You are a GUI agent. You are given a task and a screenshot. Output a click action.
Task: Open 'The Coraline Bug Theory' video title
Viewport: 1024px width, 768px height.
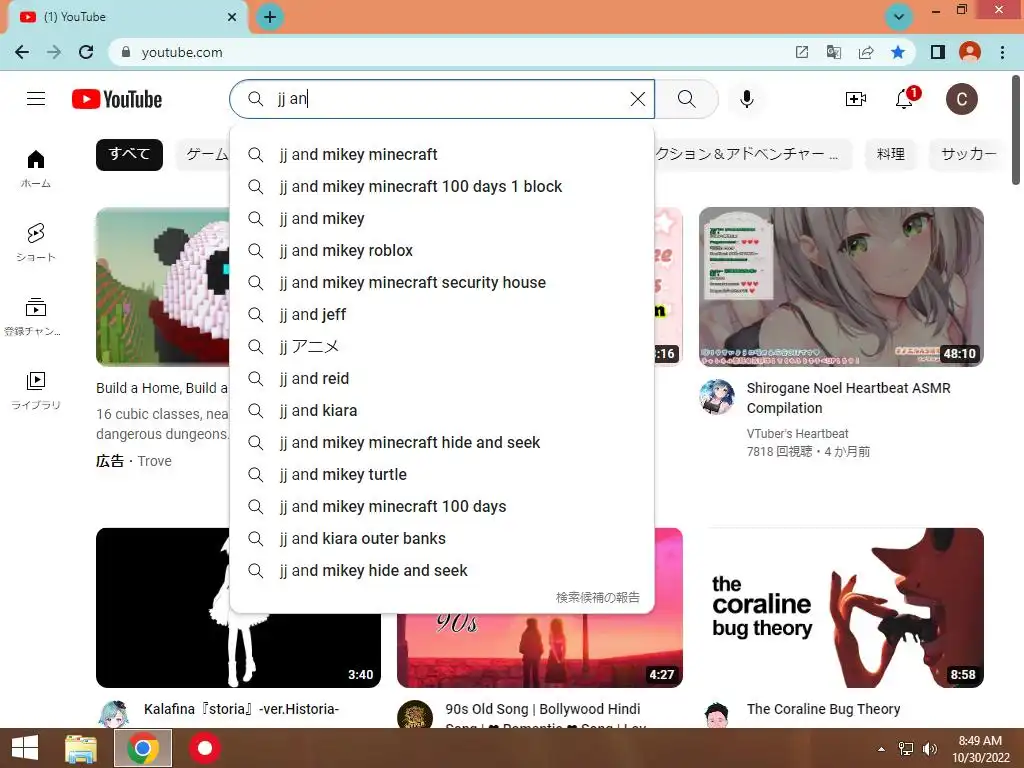[824, 709]
